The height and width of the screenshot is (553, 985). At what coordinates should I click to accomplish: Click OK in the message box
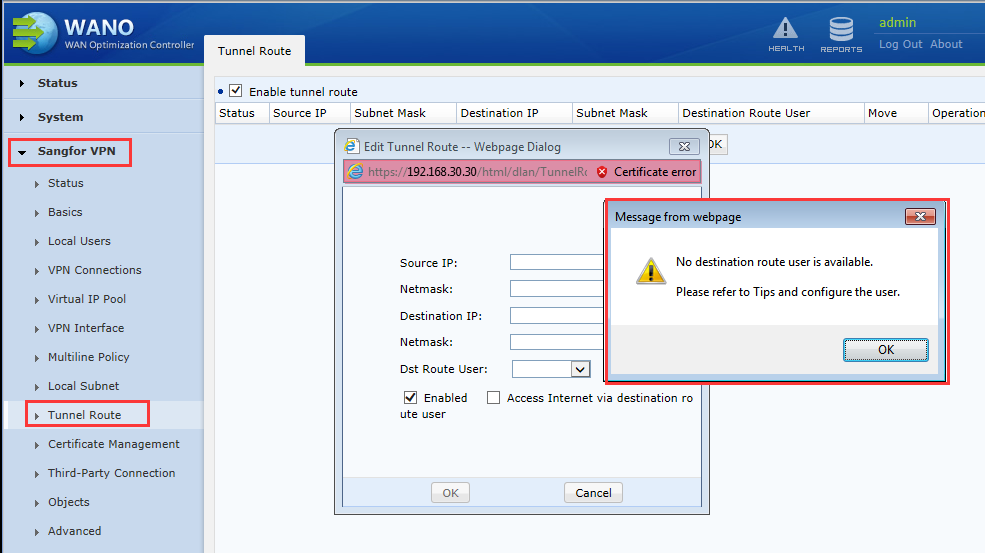tap(886, 349)
